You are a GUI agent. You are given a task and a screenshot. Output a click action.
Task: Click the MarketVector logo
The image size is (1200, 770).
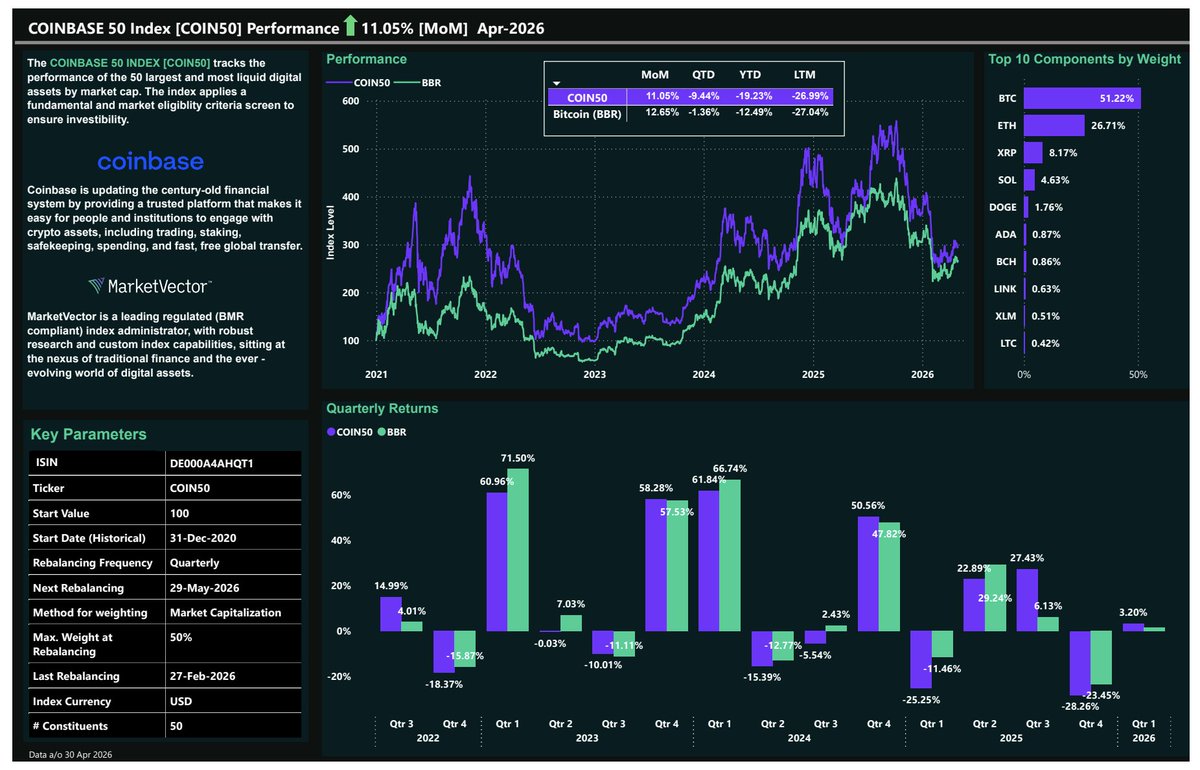(x=150, y=286)
